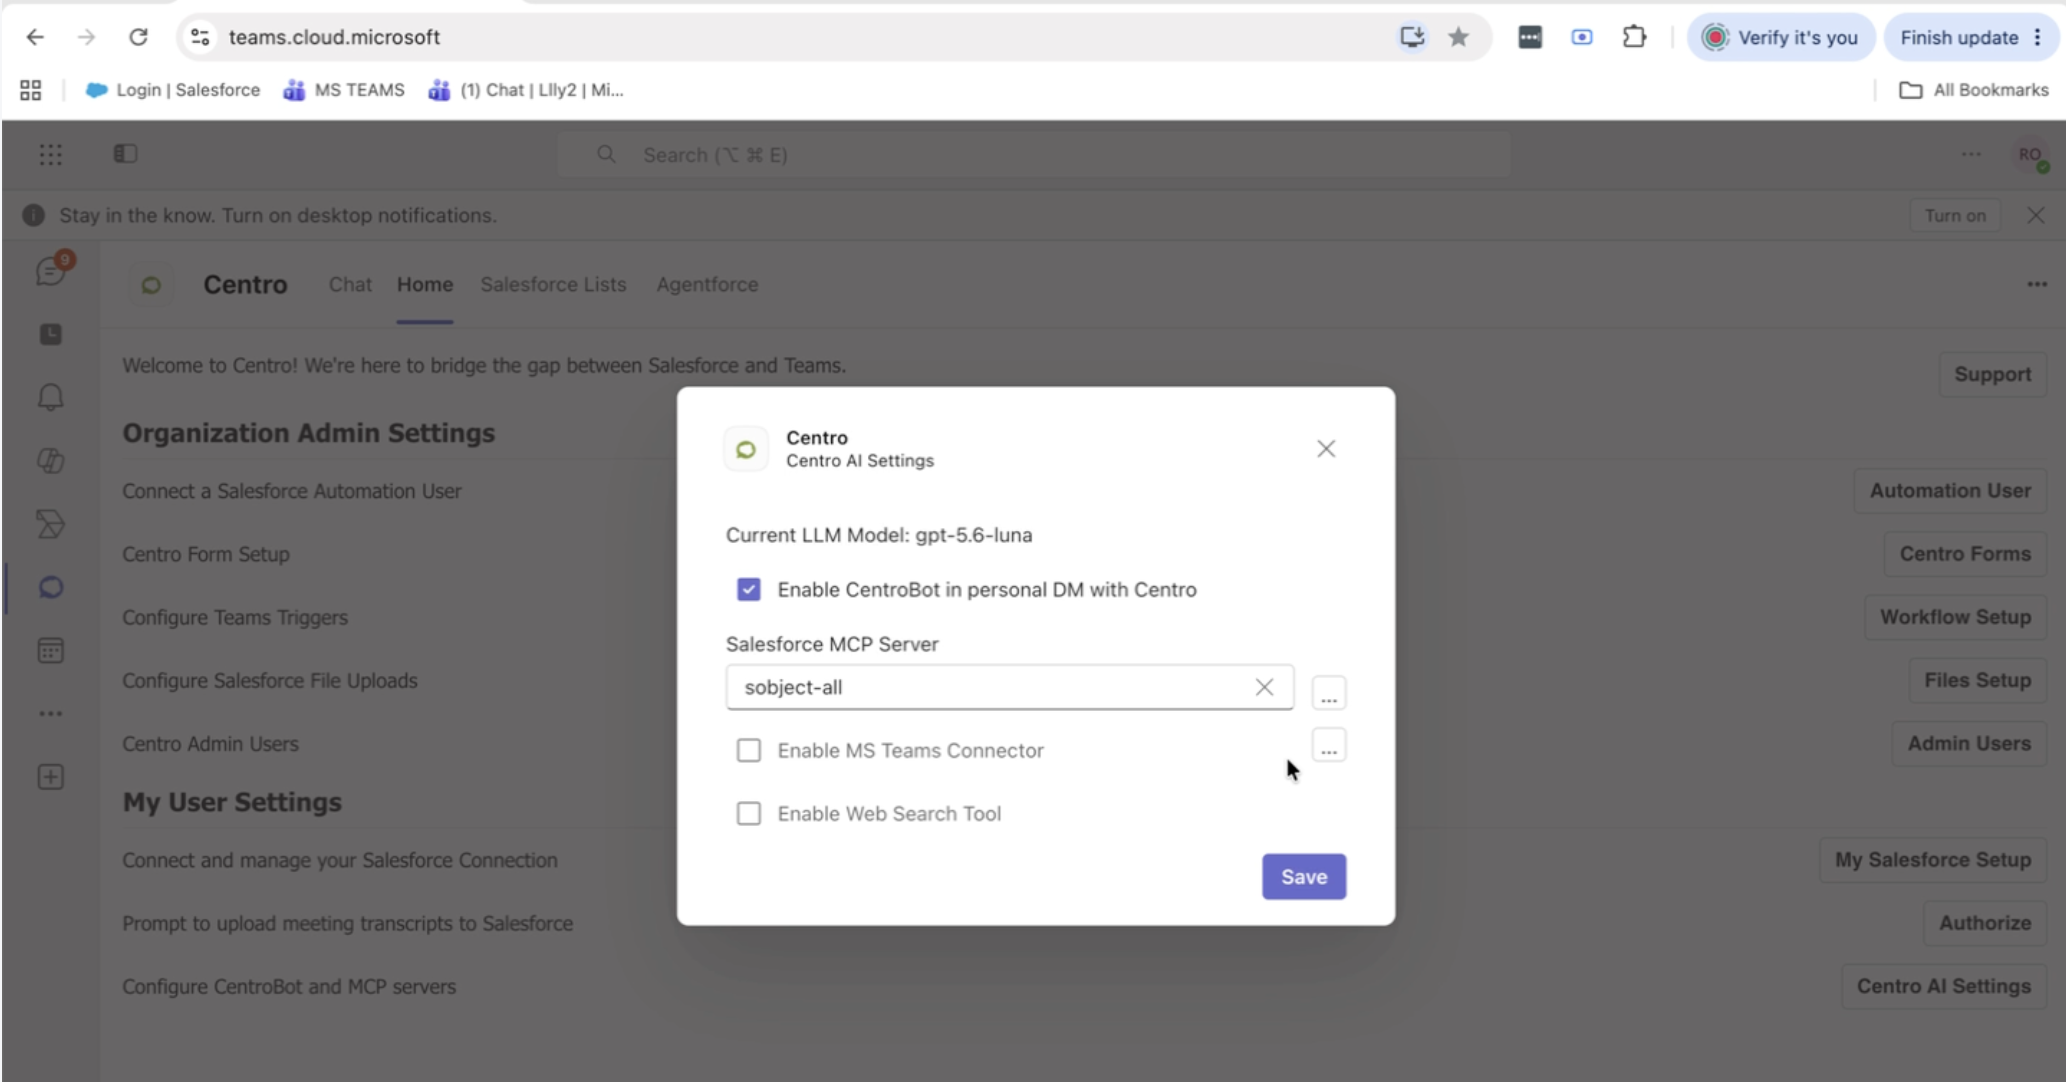Click the Support button
The image size is (2066, 1082).
(x=1992, y=374)
